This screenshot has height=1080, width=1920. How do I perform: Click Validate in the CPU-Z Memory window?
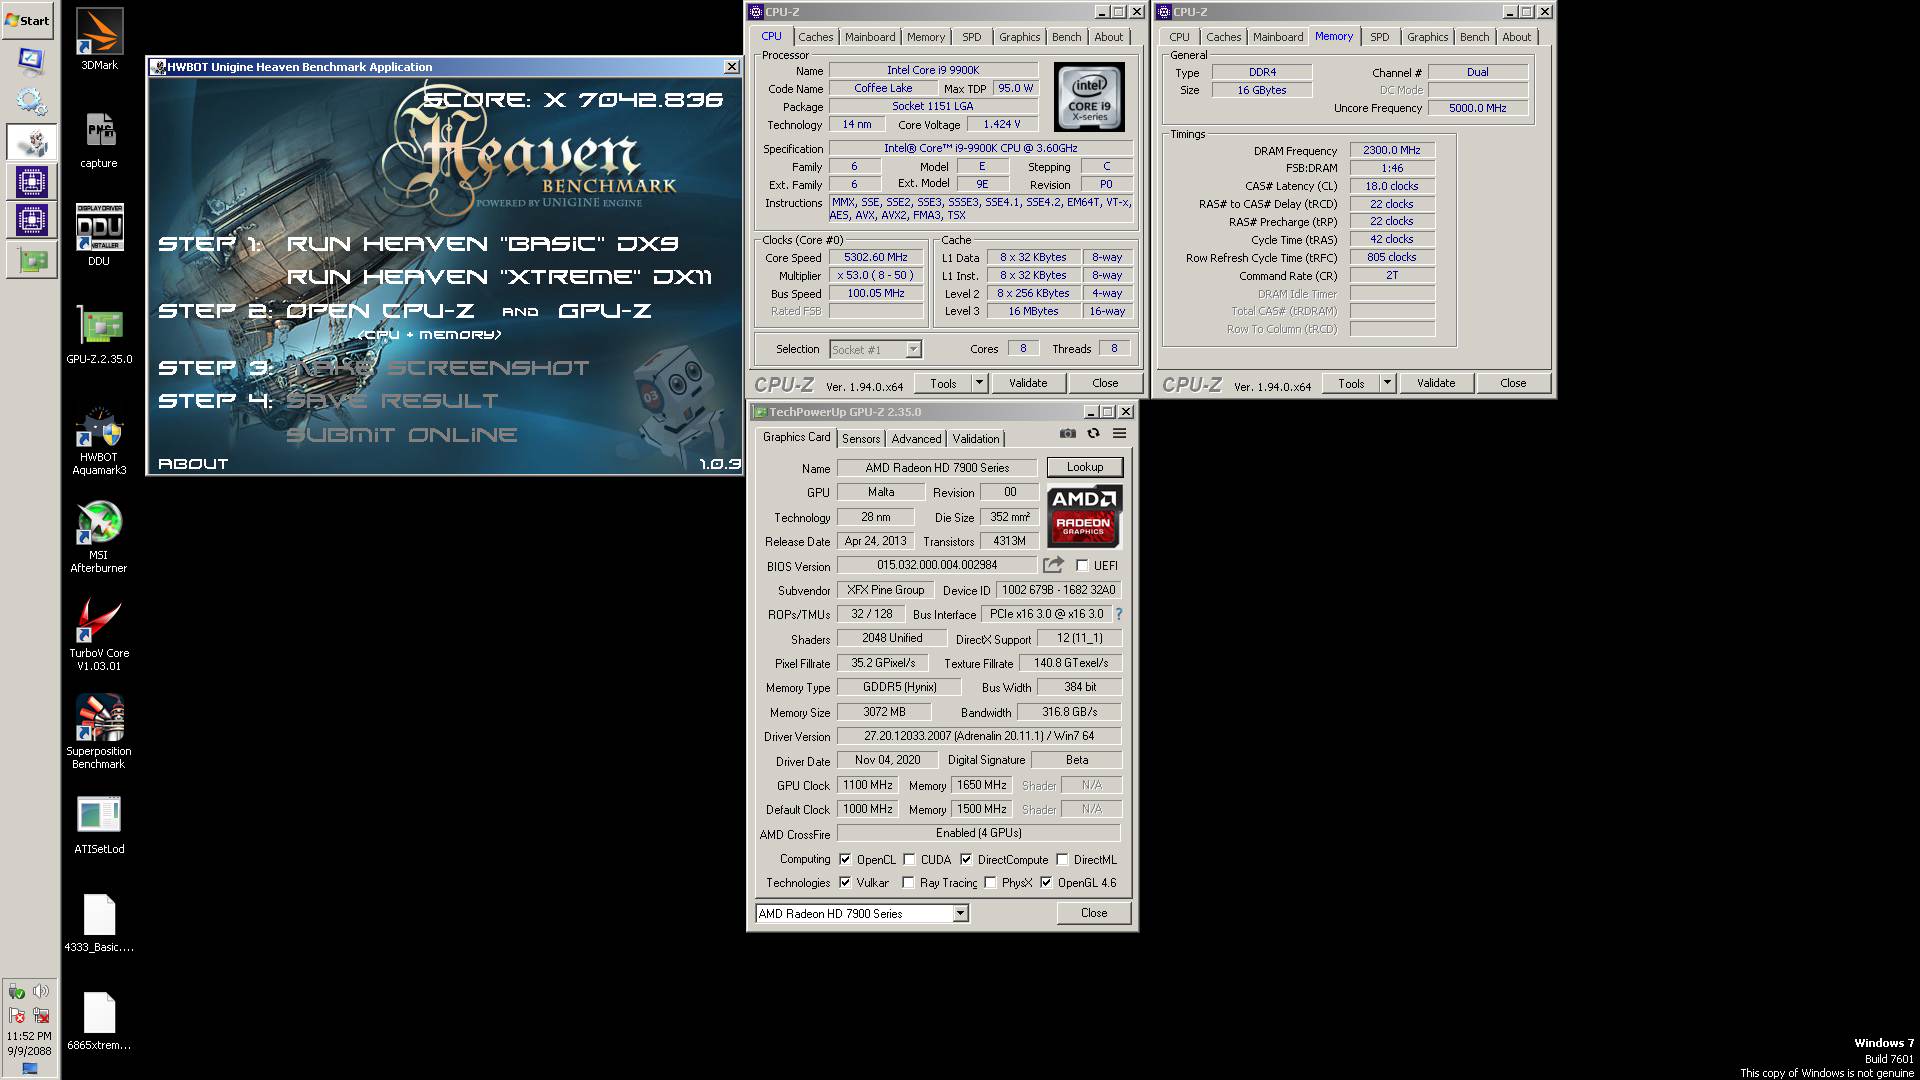point(1436,383)
